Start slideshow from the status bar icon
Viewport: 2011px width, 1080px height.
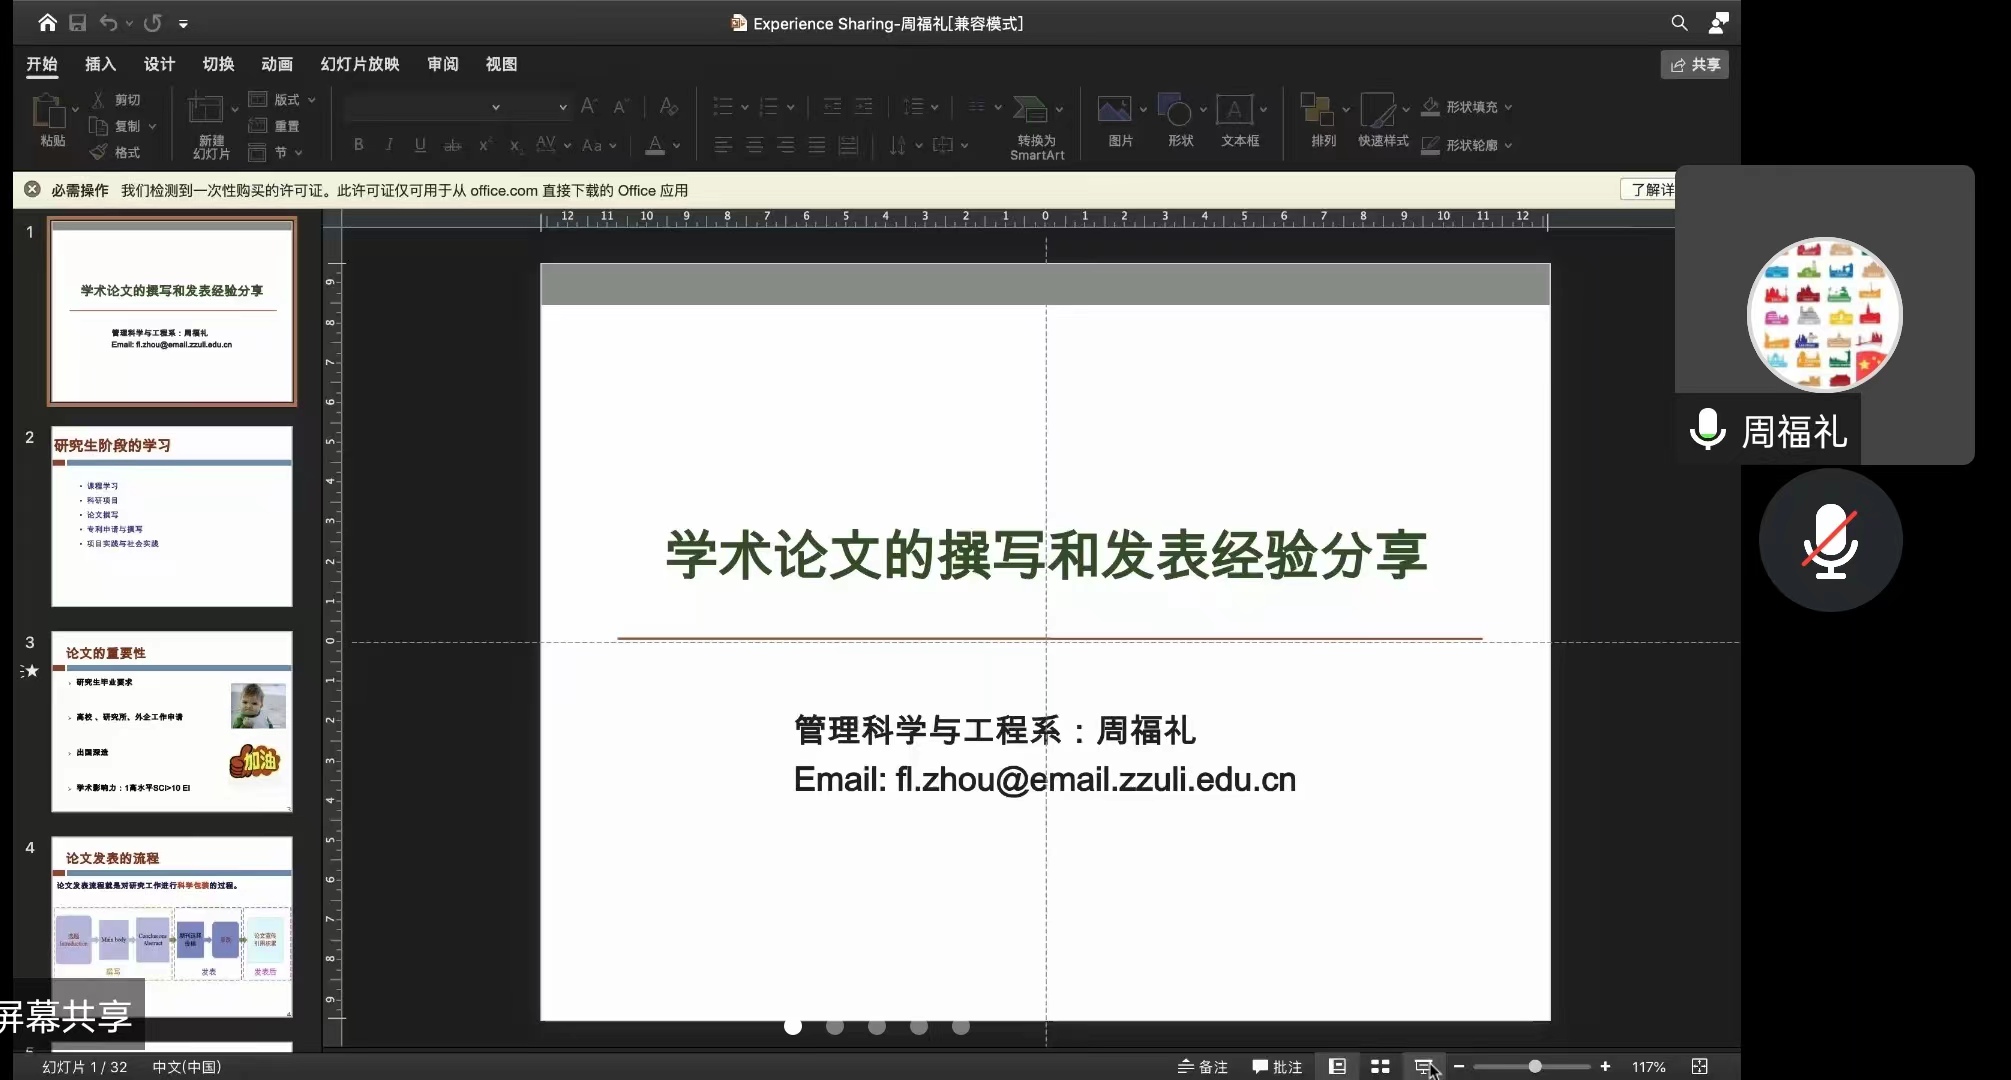pos(1423,1067)
